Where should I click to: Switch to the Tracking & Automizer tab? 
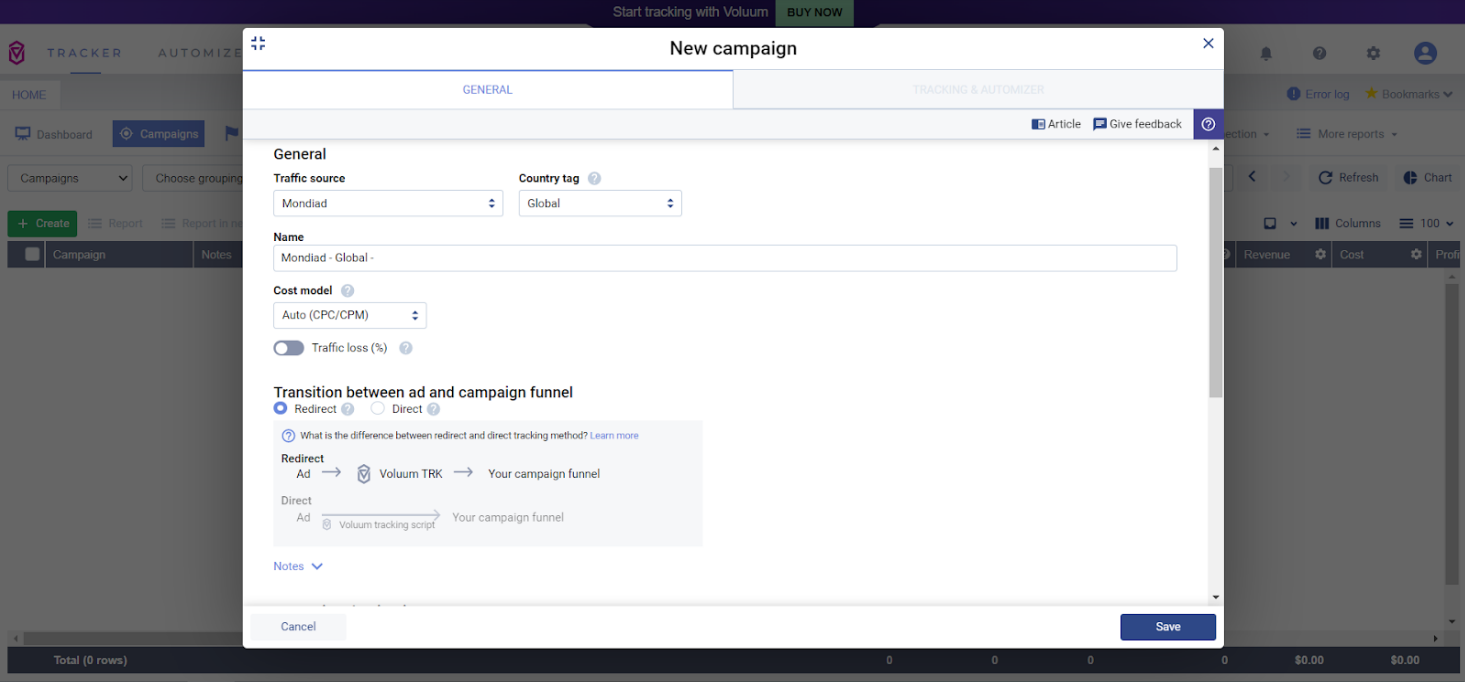pos(977,90)
